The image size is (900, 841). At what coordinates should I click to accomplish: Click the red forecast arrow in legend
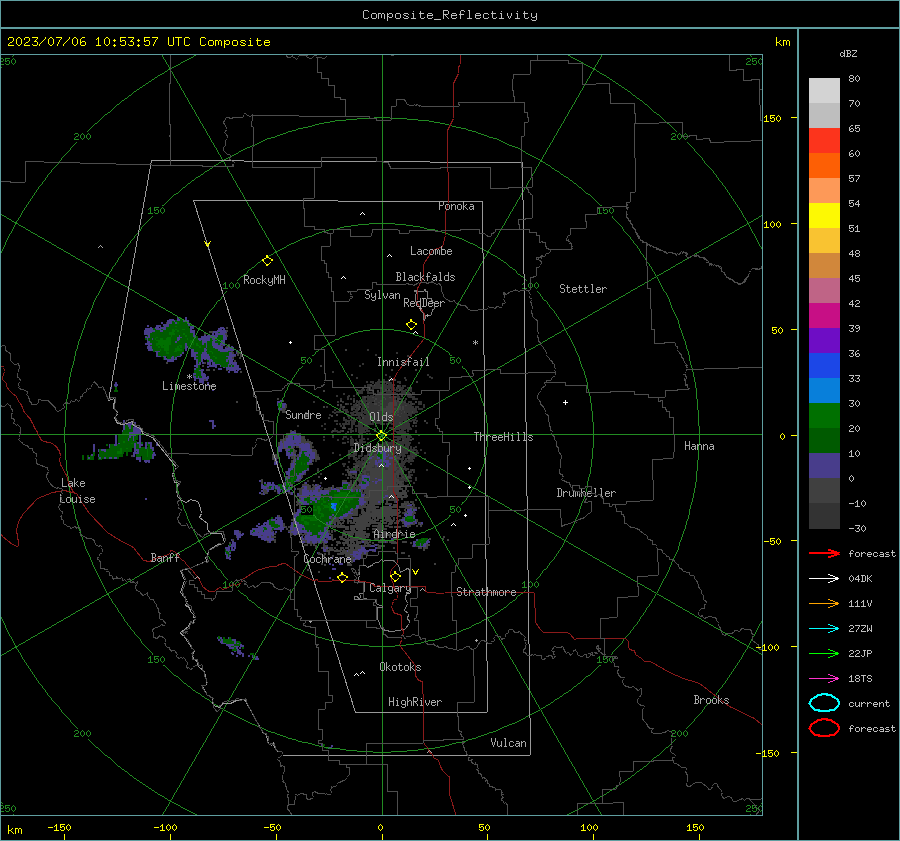pyautogui.click(x=824, y=553)
